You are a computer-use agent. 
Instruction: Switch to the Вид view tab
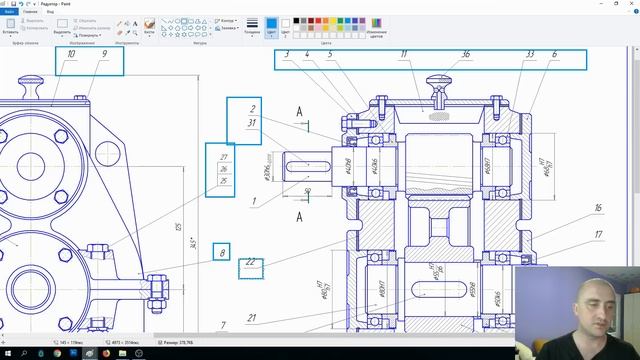(x=50, y=11)
